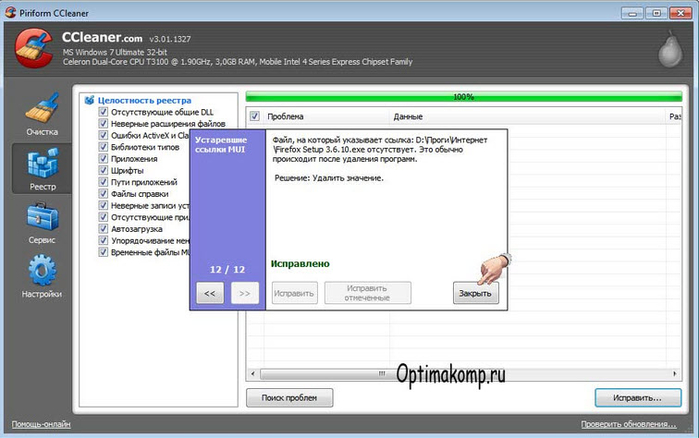Maximize the CCleaner window
The height and width of the screenshot is (438, 699).
[x=656, y=13]
